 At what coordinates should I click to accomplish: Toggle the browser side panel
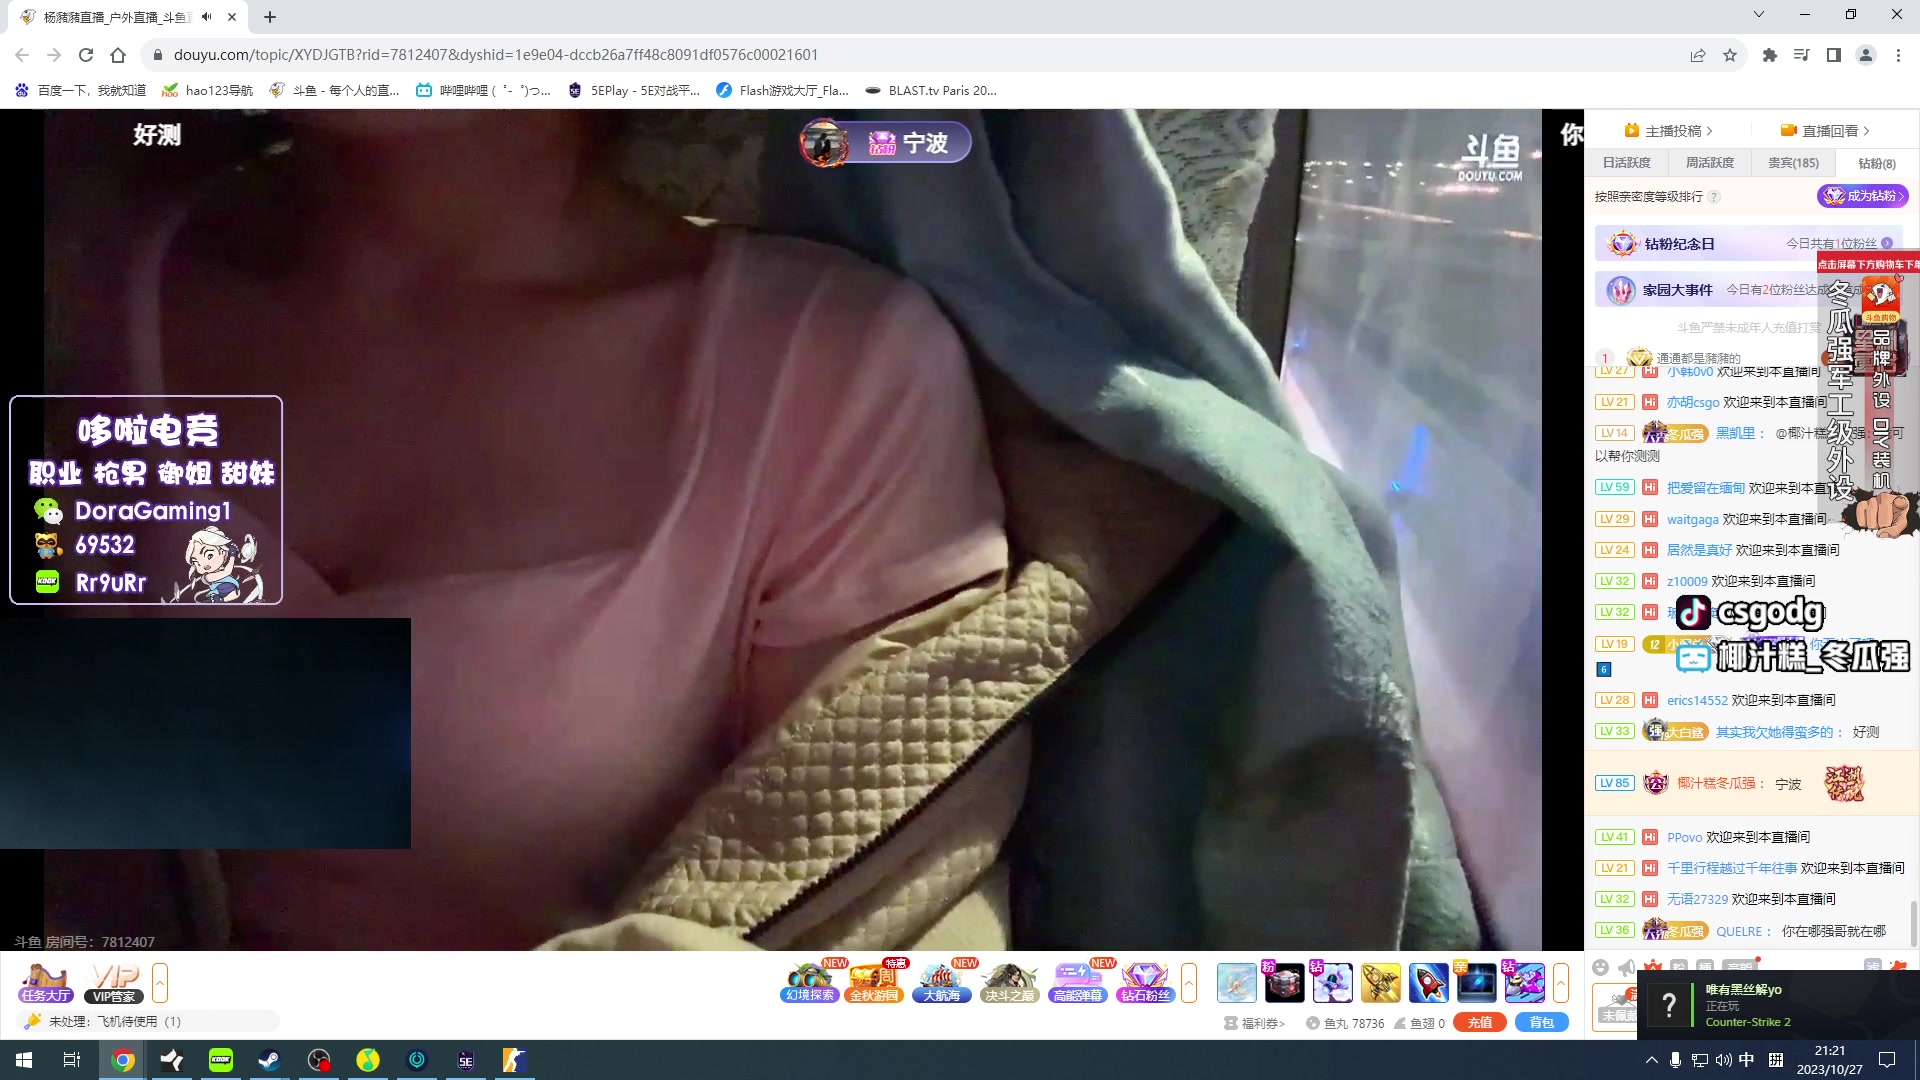tap(1834, 55)
